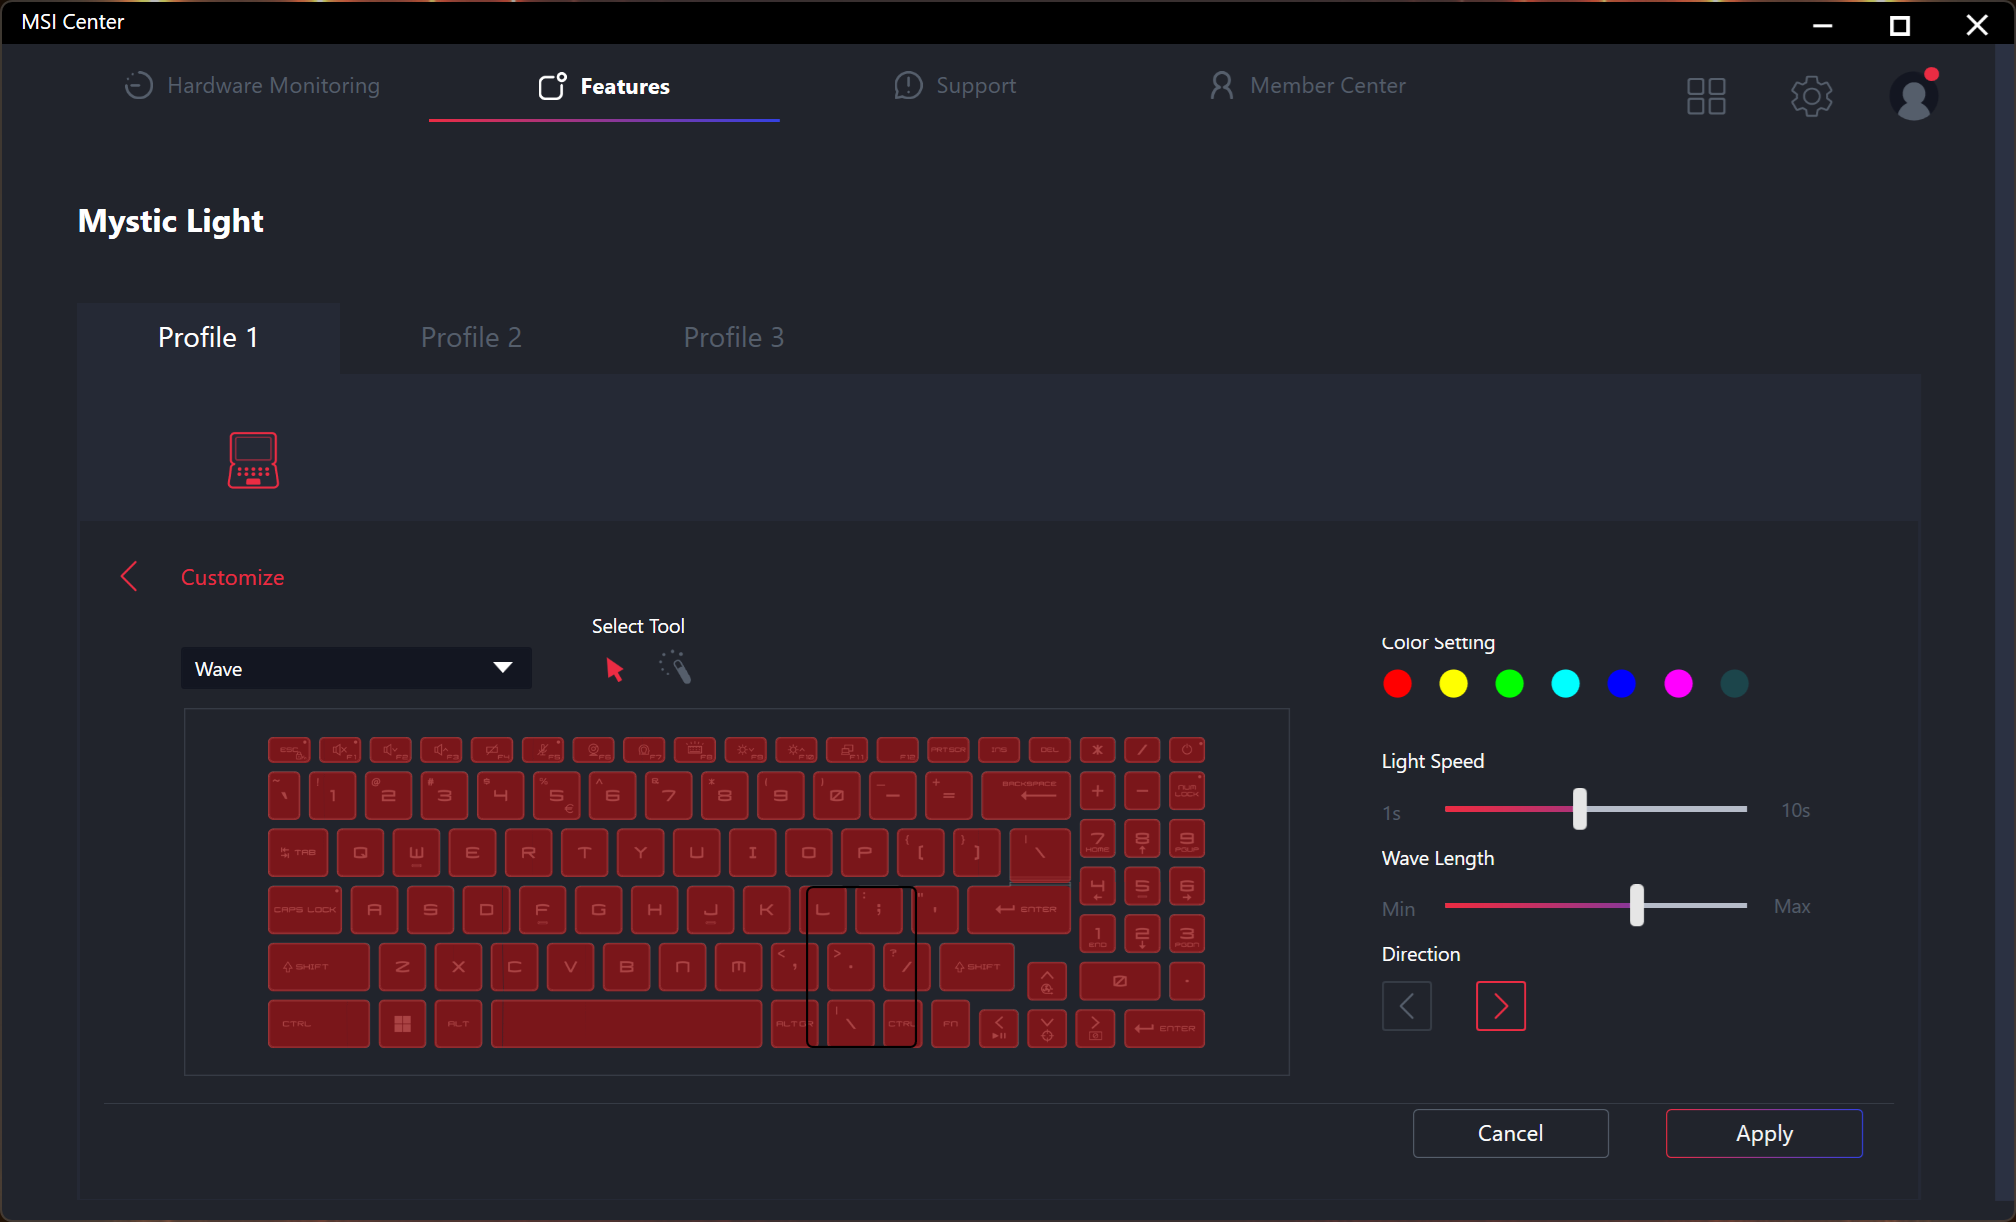This screenshot has height=1222, width=2016.
Task: Select the up arrow key on the keyboard
Action: click(1047, 981)
